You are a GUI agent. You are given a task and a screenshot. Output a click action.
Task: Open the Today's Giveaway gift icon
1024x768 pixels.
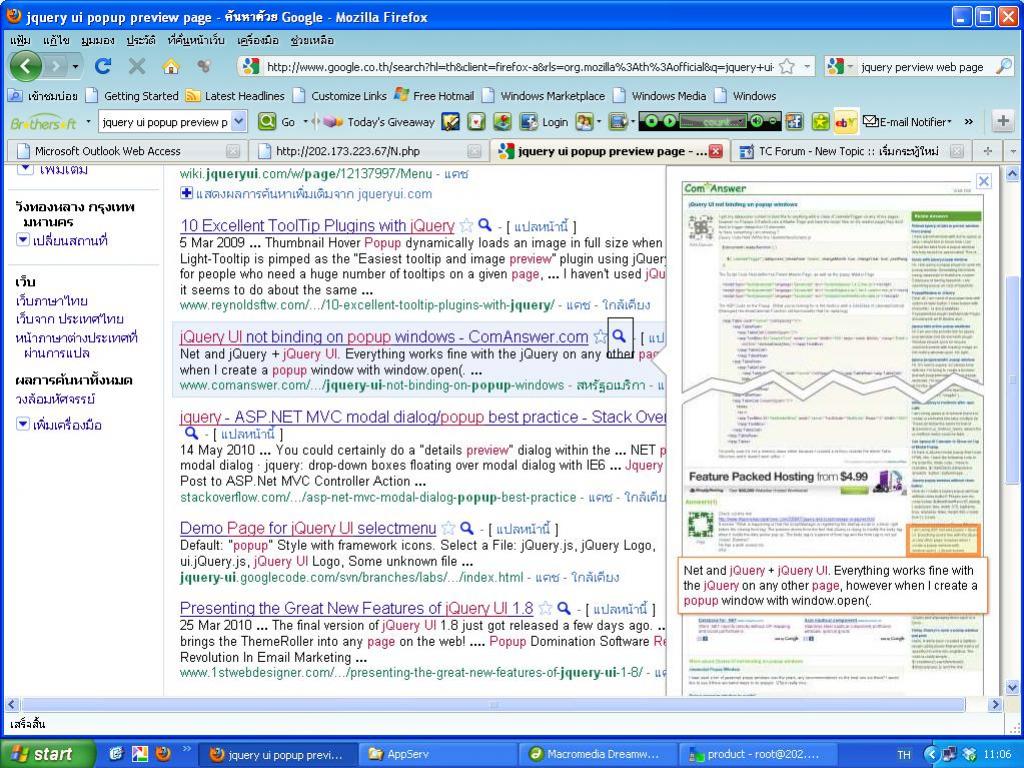pyautogui.click(x=334, y=121)
